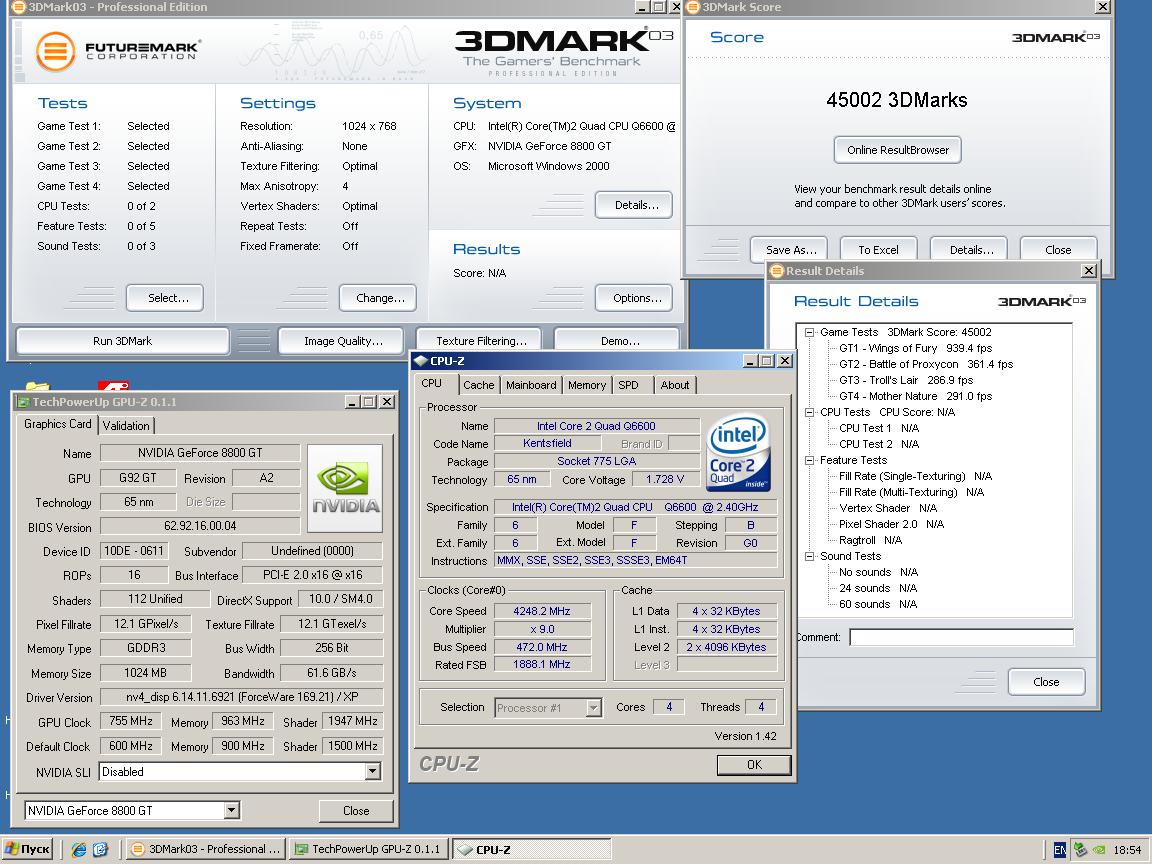Open second quick launch icon beside Internet Explorer
Image resolution: width=1152 pixels, height=864 pixels.
(x=101, y=849)
